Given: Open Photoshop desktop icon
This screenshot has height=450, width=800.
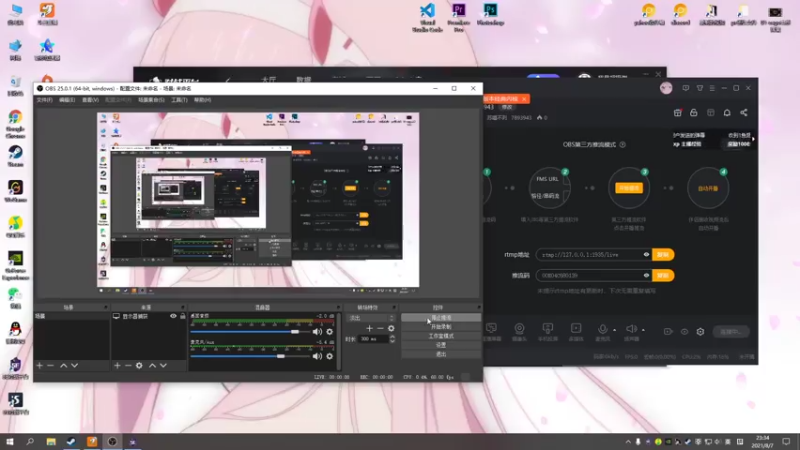Looking at the screenshot, I should point(490,14).
